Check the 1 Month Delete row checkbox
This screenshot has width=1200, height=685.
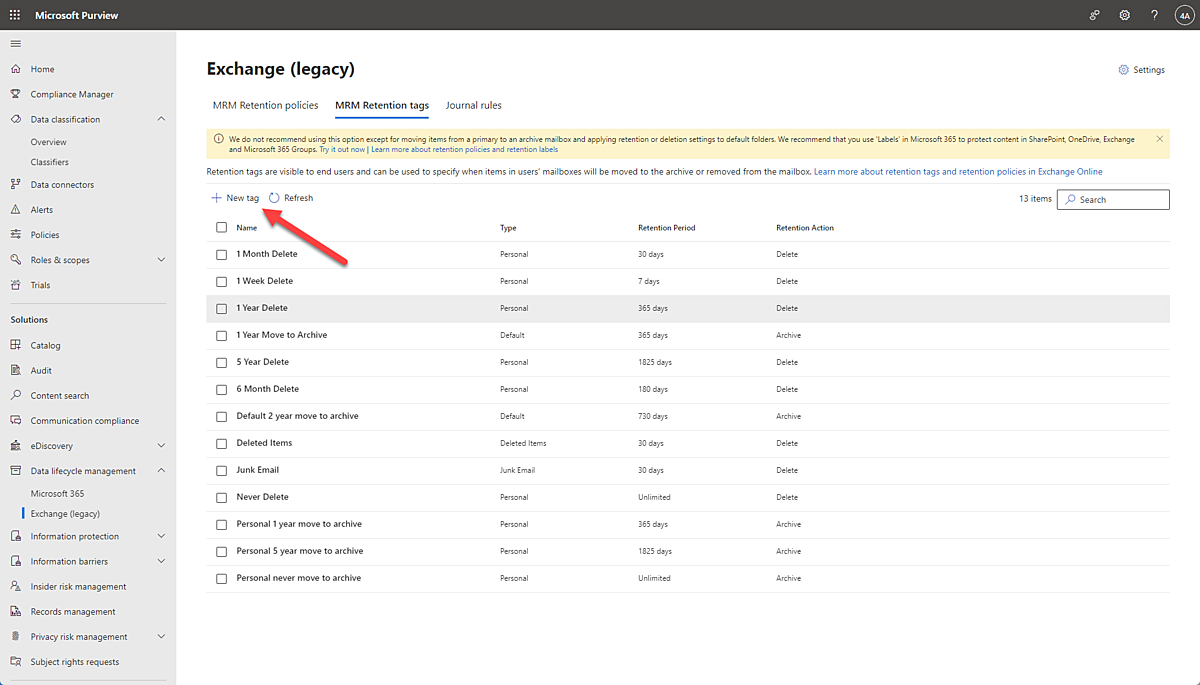(221, 254)
